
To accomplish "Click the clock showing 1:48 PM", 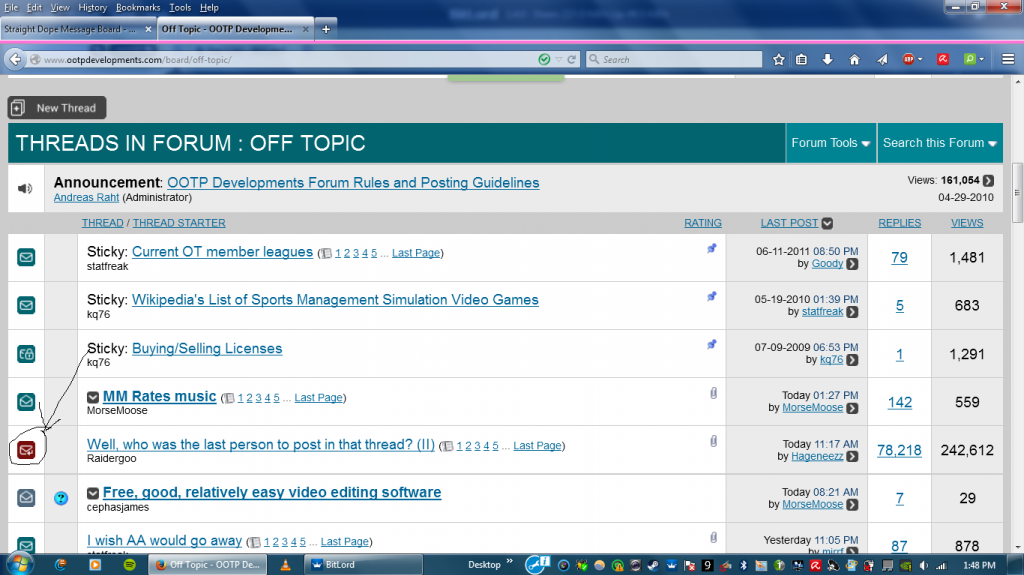I will (x=979, y=565).
